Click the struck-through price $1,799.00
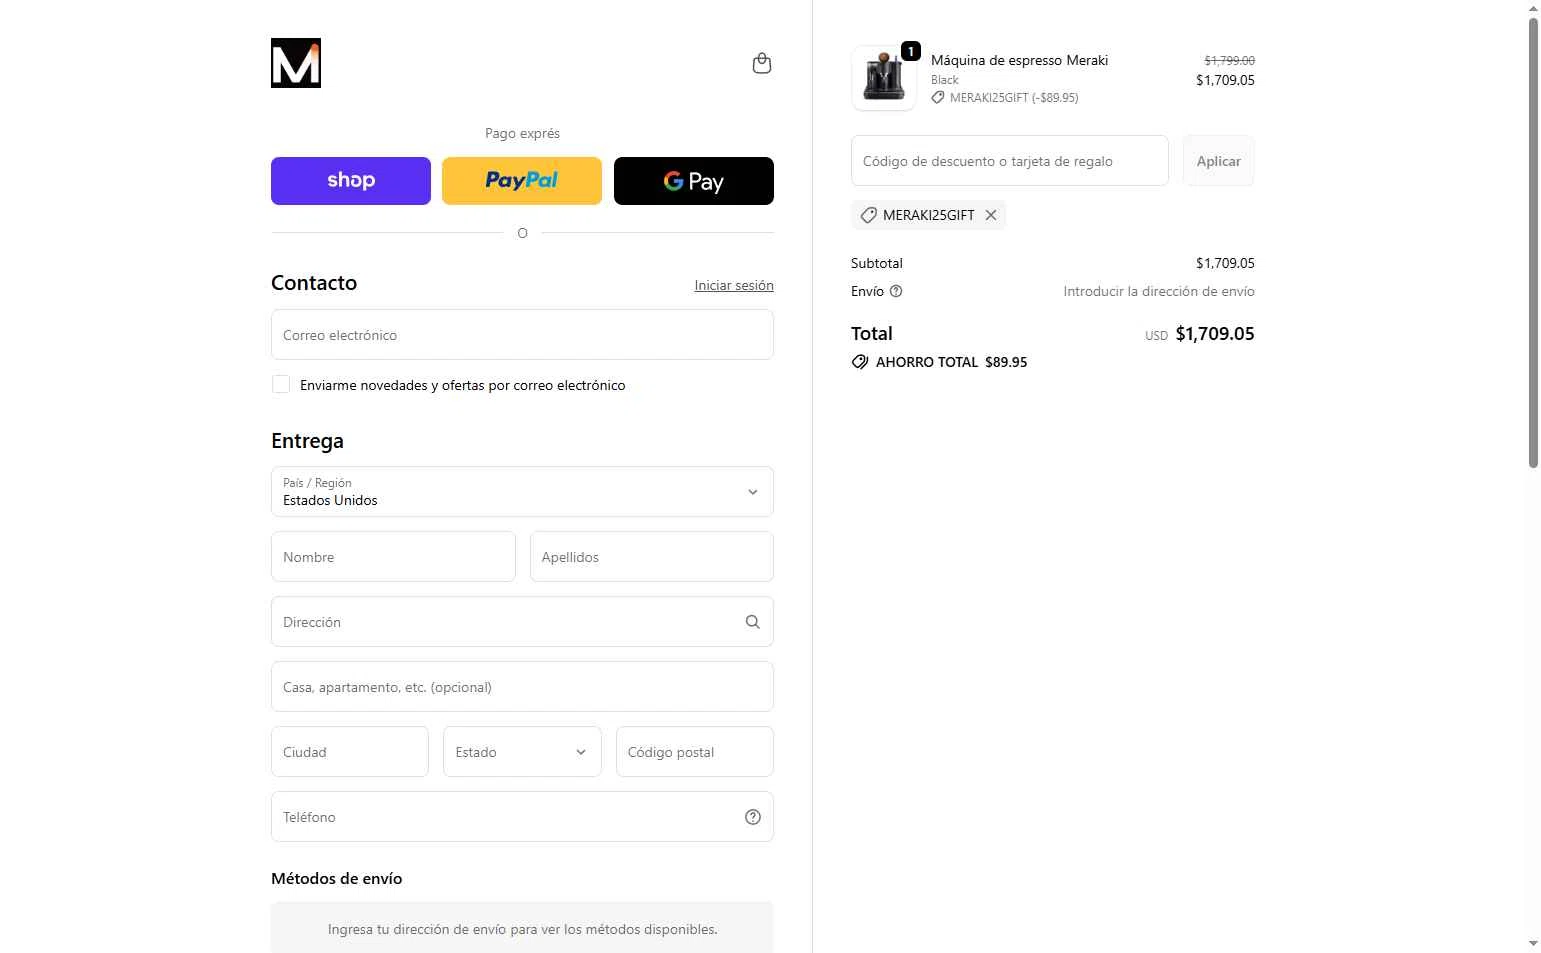 click(1229, 61)
